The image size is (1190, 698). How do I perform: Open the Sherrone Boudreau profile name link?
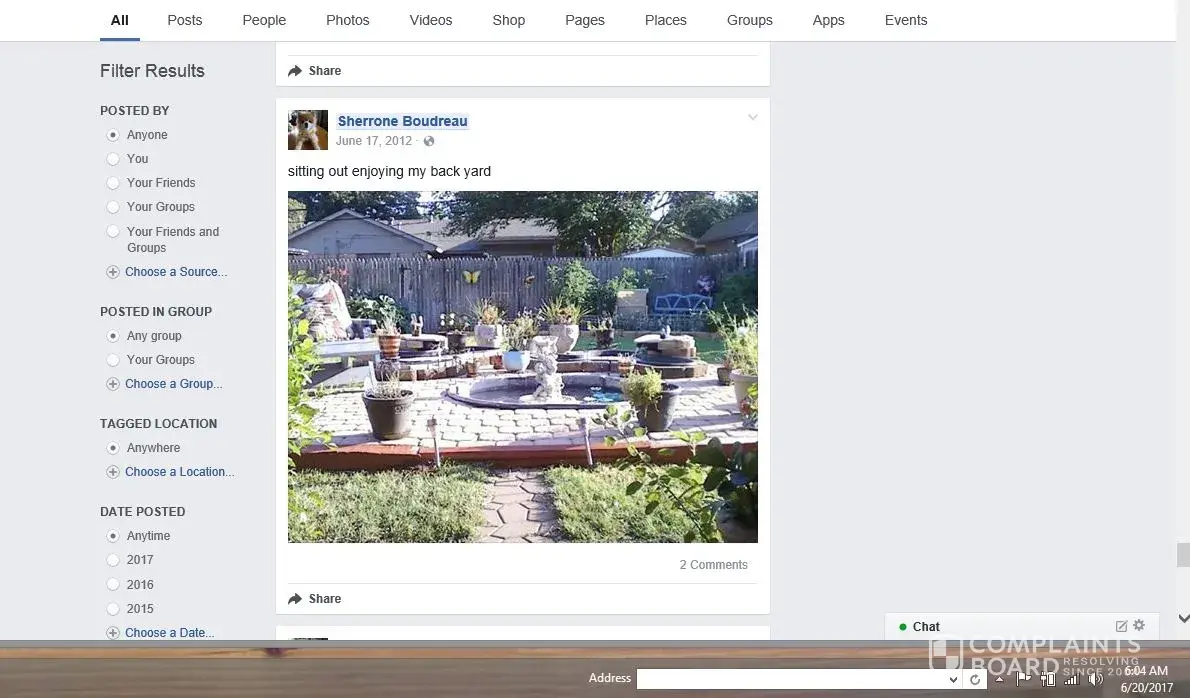pyautogui.click(x=402, y=121)
